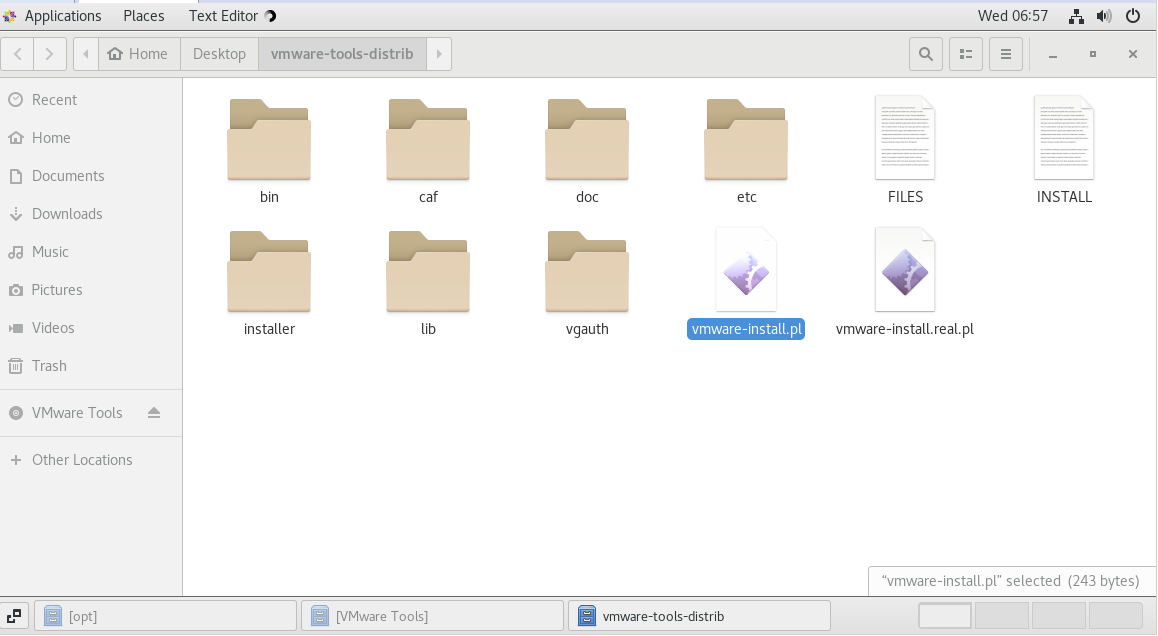Click the "INSTALL" file name label
The image size is (1158, 636).
[1063, 197]
